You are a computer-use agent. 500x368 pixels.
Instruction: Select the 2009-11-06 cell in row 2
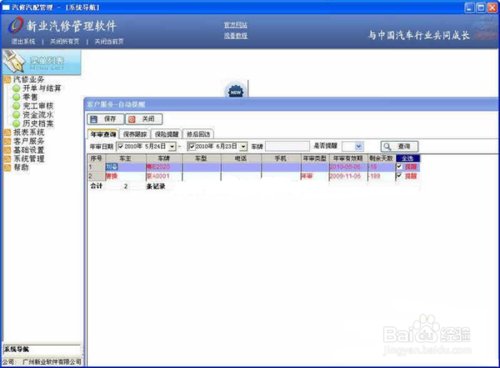coord(348,176)
